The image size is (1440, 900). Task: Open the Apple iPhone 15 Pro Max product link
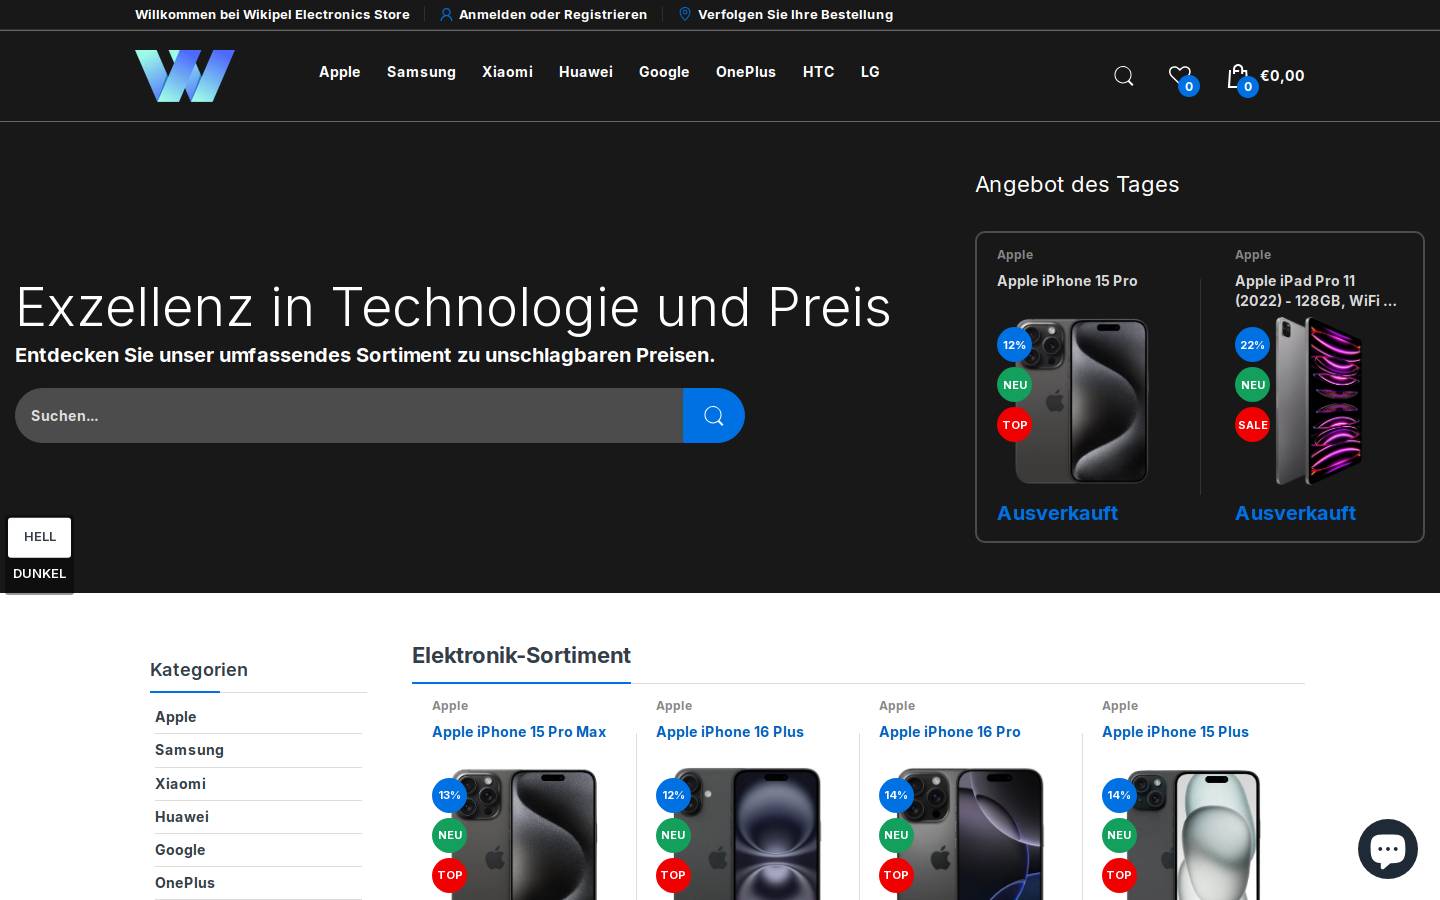519,732
